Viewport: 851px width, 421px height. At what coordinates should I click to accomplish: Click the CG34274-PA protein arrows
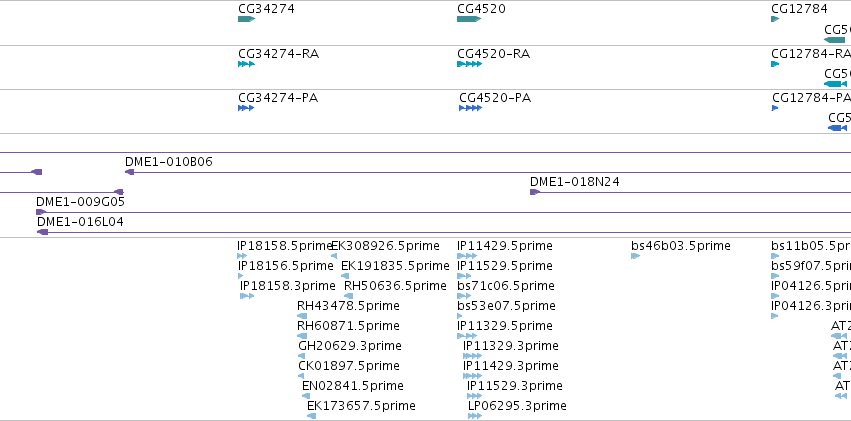coord(246,108)
